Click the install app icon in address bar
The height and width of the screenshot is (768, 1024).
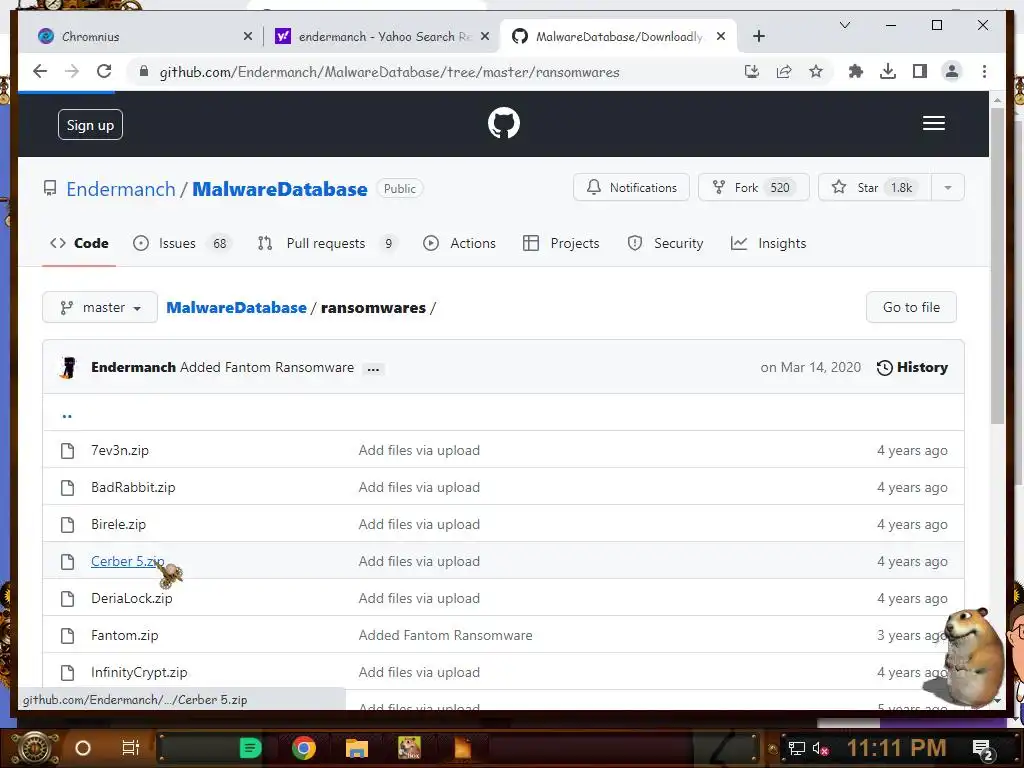tap(752, 71)
